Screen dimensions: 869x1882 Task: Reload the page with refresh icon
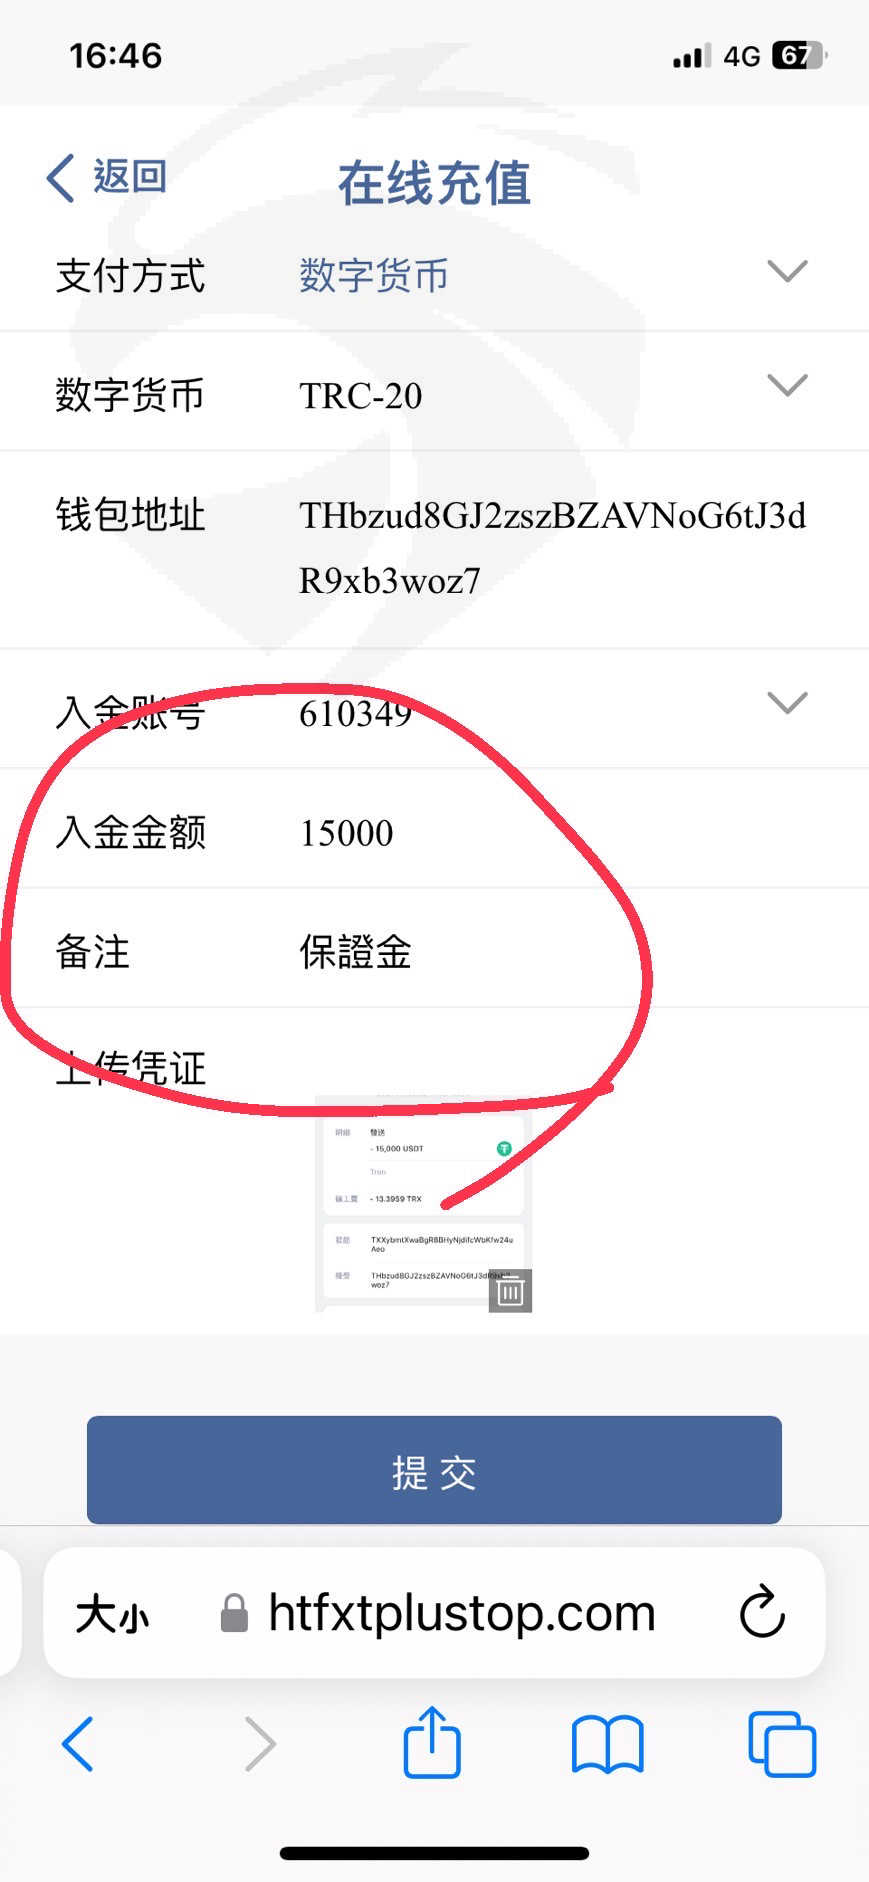coord(762,1611)
